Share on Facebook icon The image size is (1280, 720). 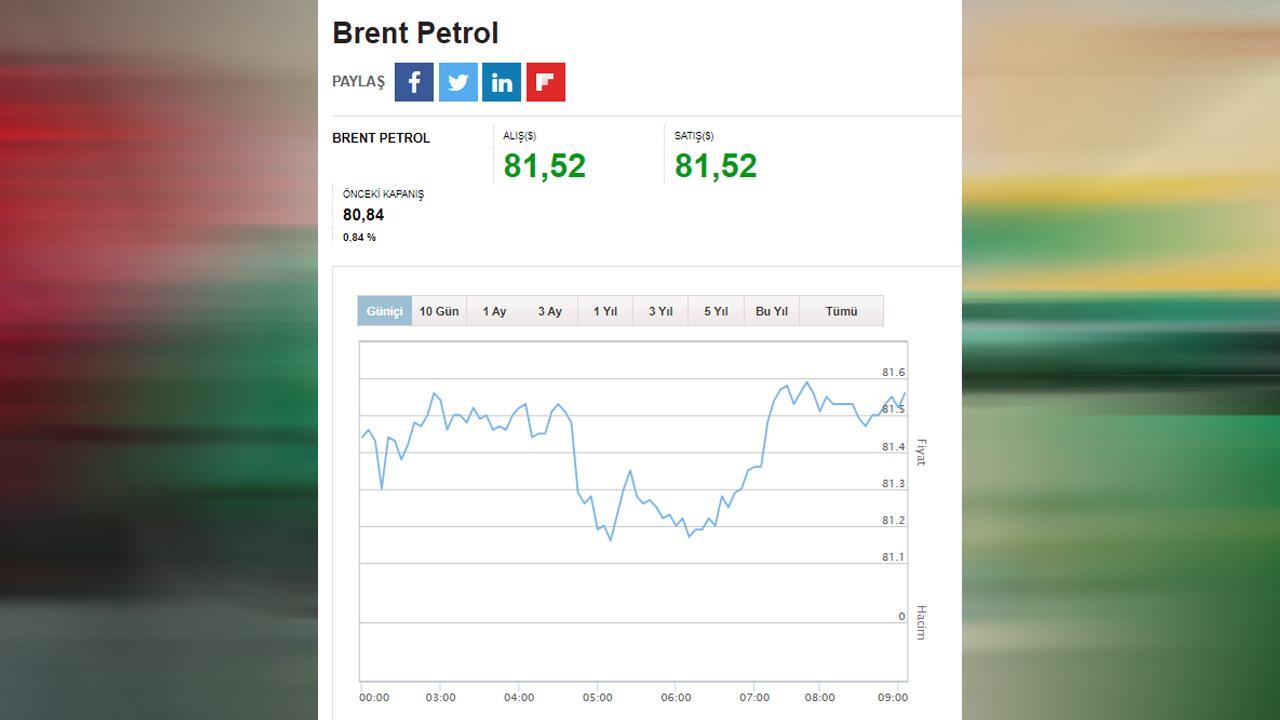point(414,82)
